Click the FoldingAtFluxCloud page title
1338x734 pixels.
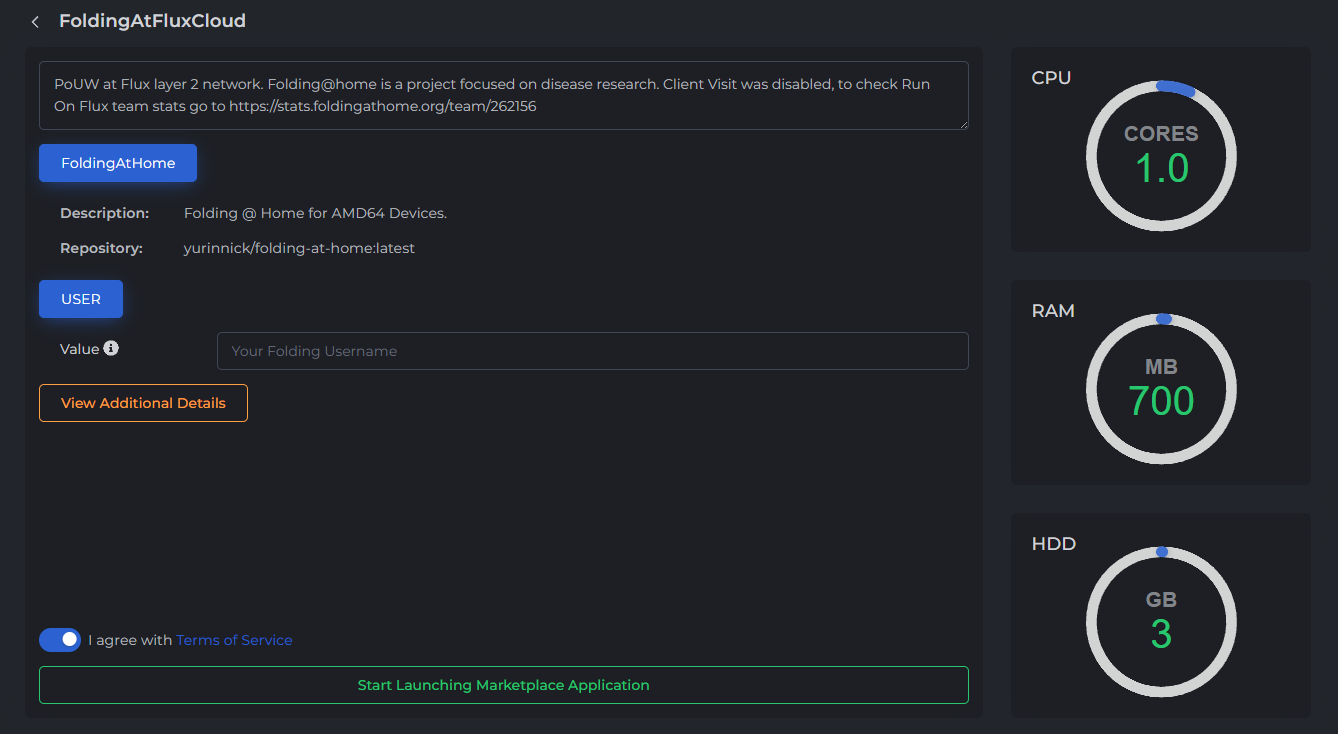(152, 21)
